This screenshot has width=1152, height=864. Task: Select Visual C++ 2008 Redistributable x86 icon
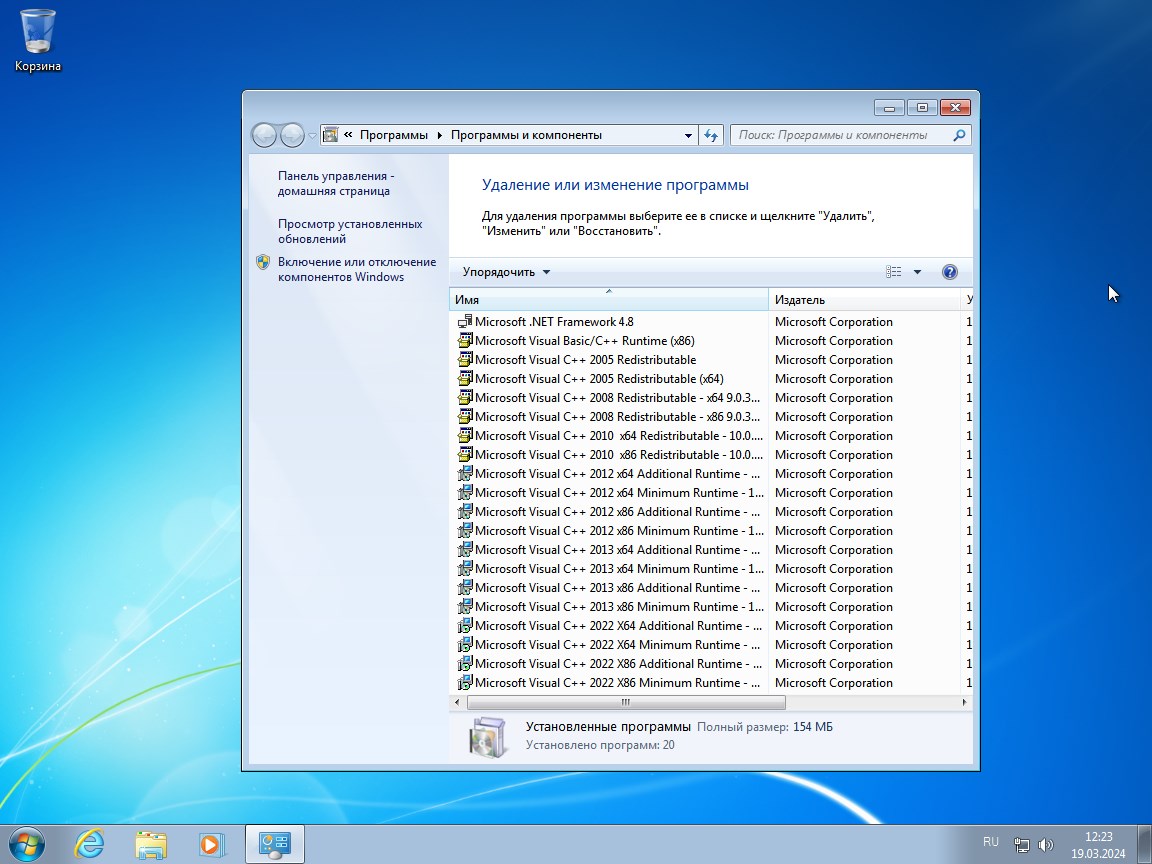464,417
